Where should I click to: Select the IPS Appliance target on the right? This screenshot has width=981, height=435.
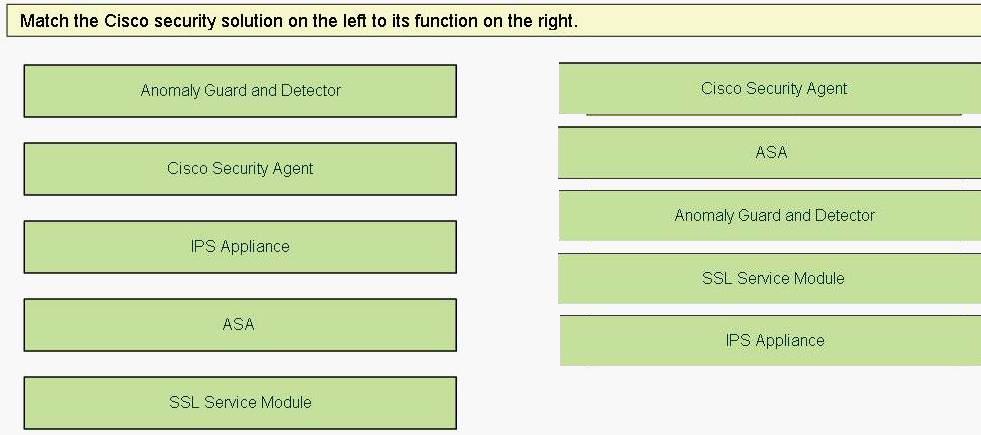pyautogui.click(x=770, y=340)
